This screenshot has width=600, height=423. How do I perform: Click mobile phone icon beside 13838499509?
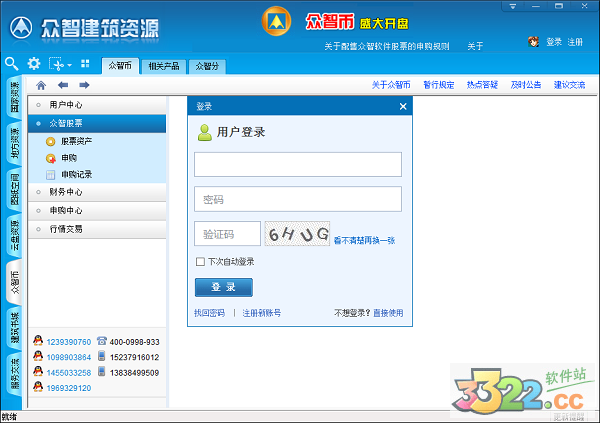(101, 371)
